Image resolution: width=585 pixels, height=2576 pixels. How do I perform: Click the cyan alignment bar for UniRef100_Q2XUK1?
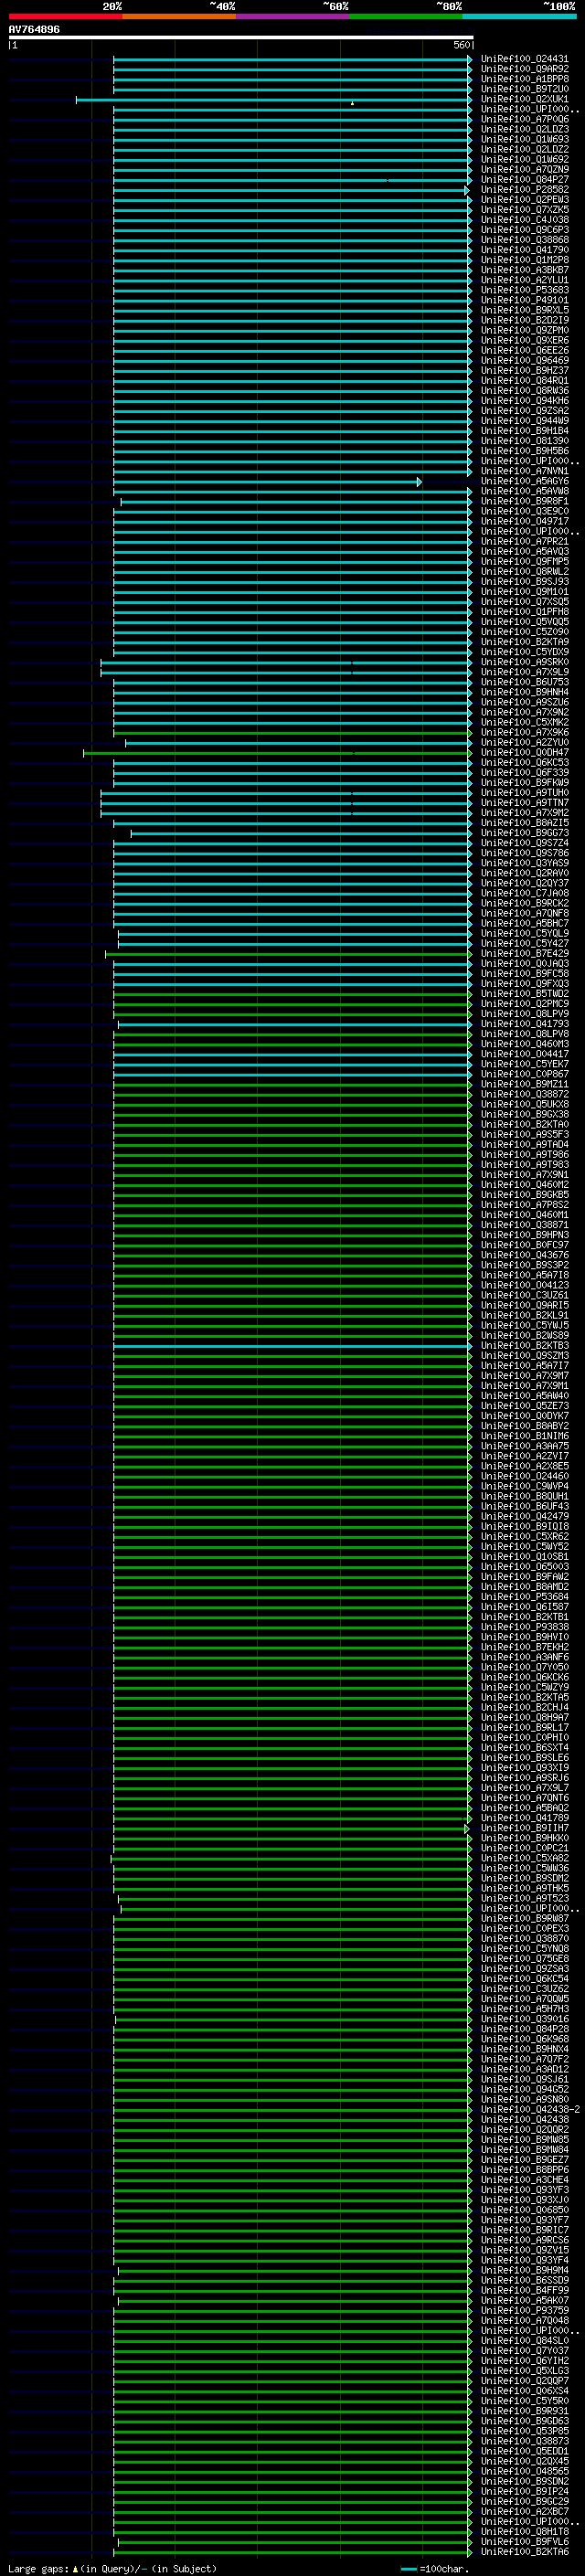274,99
